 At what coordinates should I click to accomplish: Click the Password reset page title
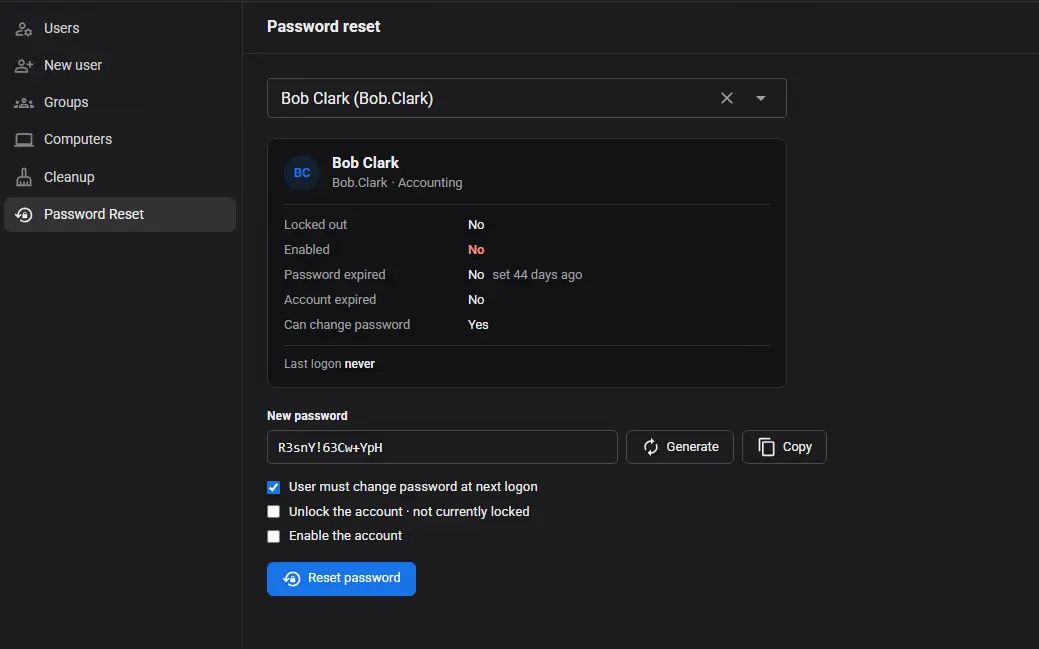point(323,27)
